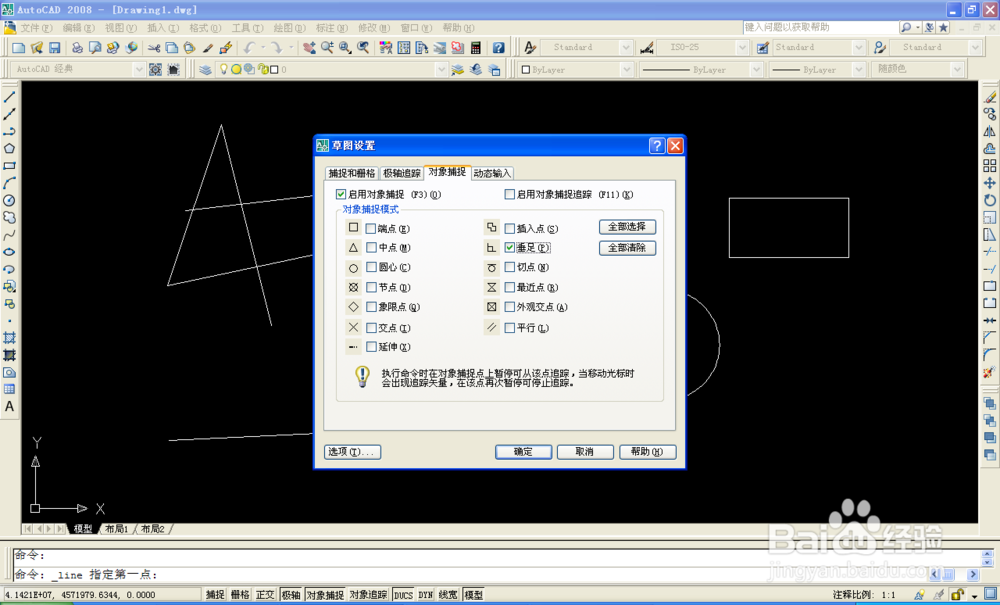Switch to the 布局1 layout tab
The height and width of the screenshot is (605, 1000).
[116, 529]
